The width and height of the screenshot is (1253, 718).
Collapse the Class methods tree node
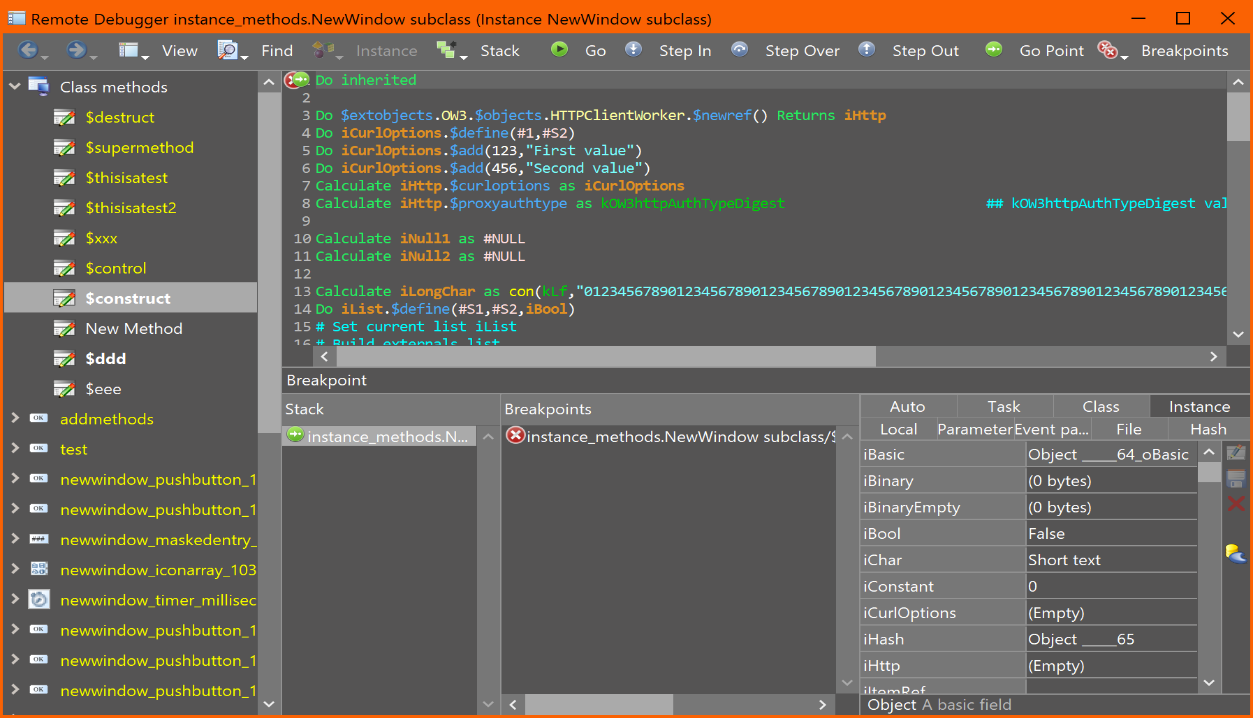pos(15,87)
